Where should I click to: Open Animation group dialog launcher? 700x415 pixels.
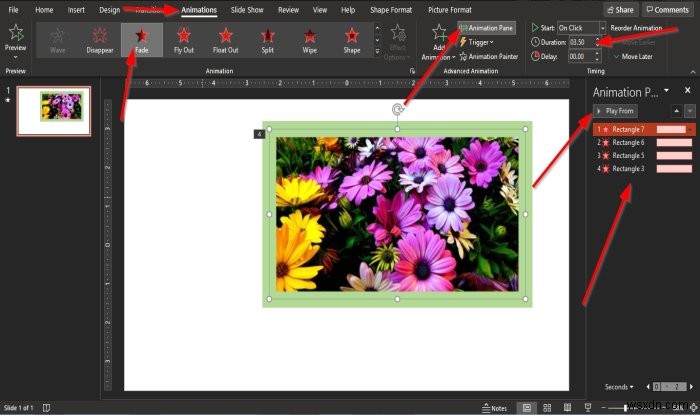[412, 71]
